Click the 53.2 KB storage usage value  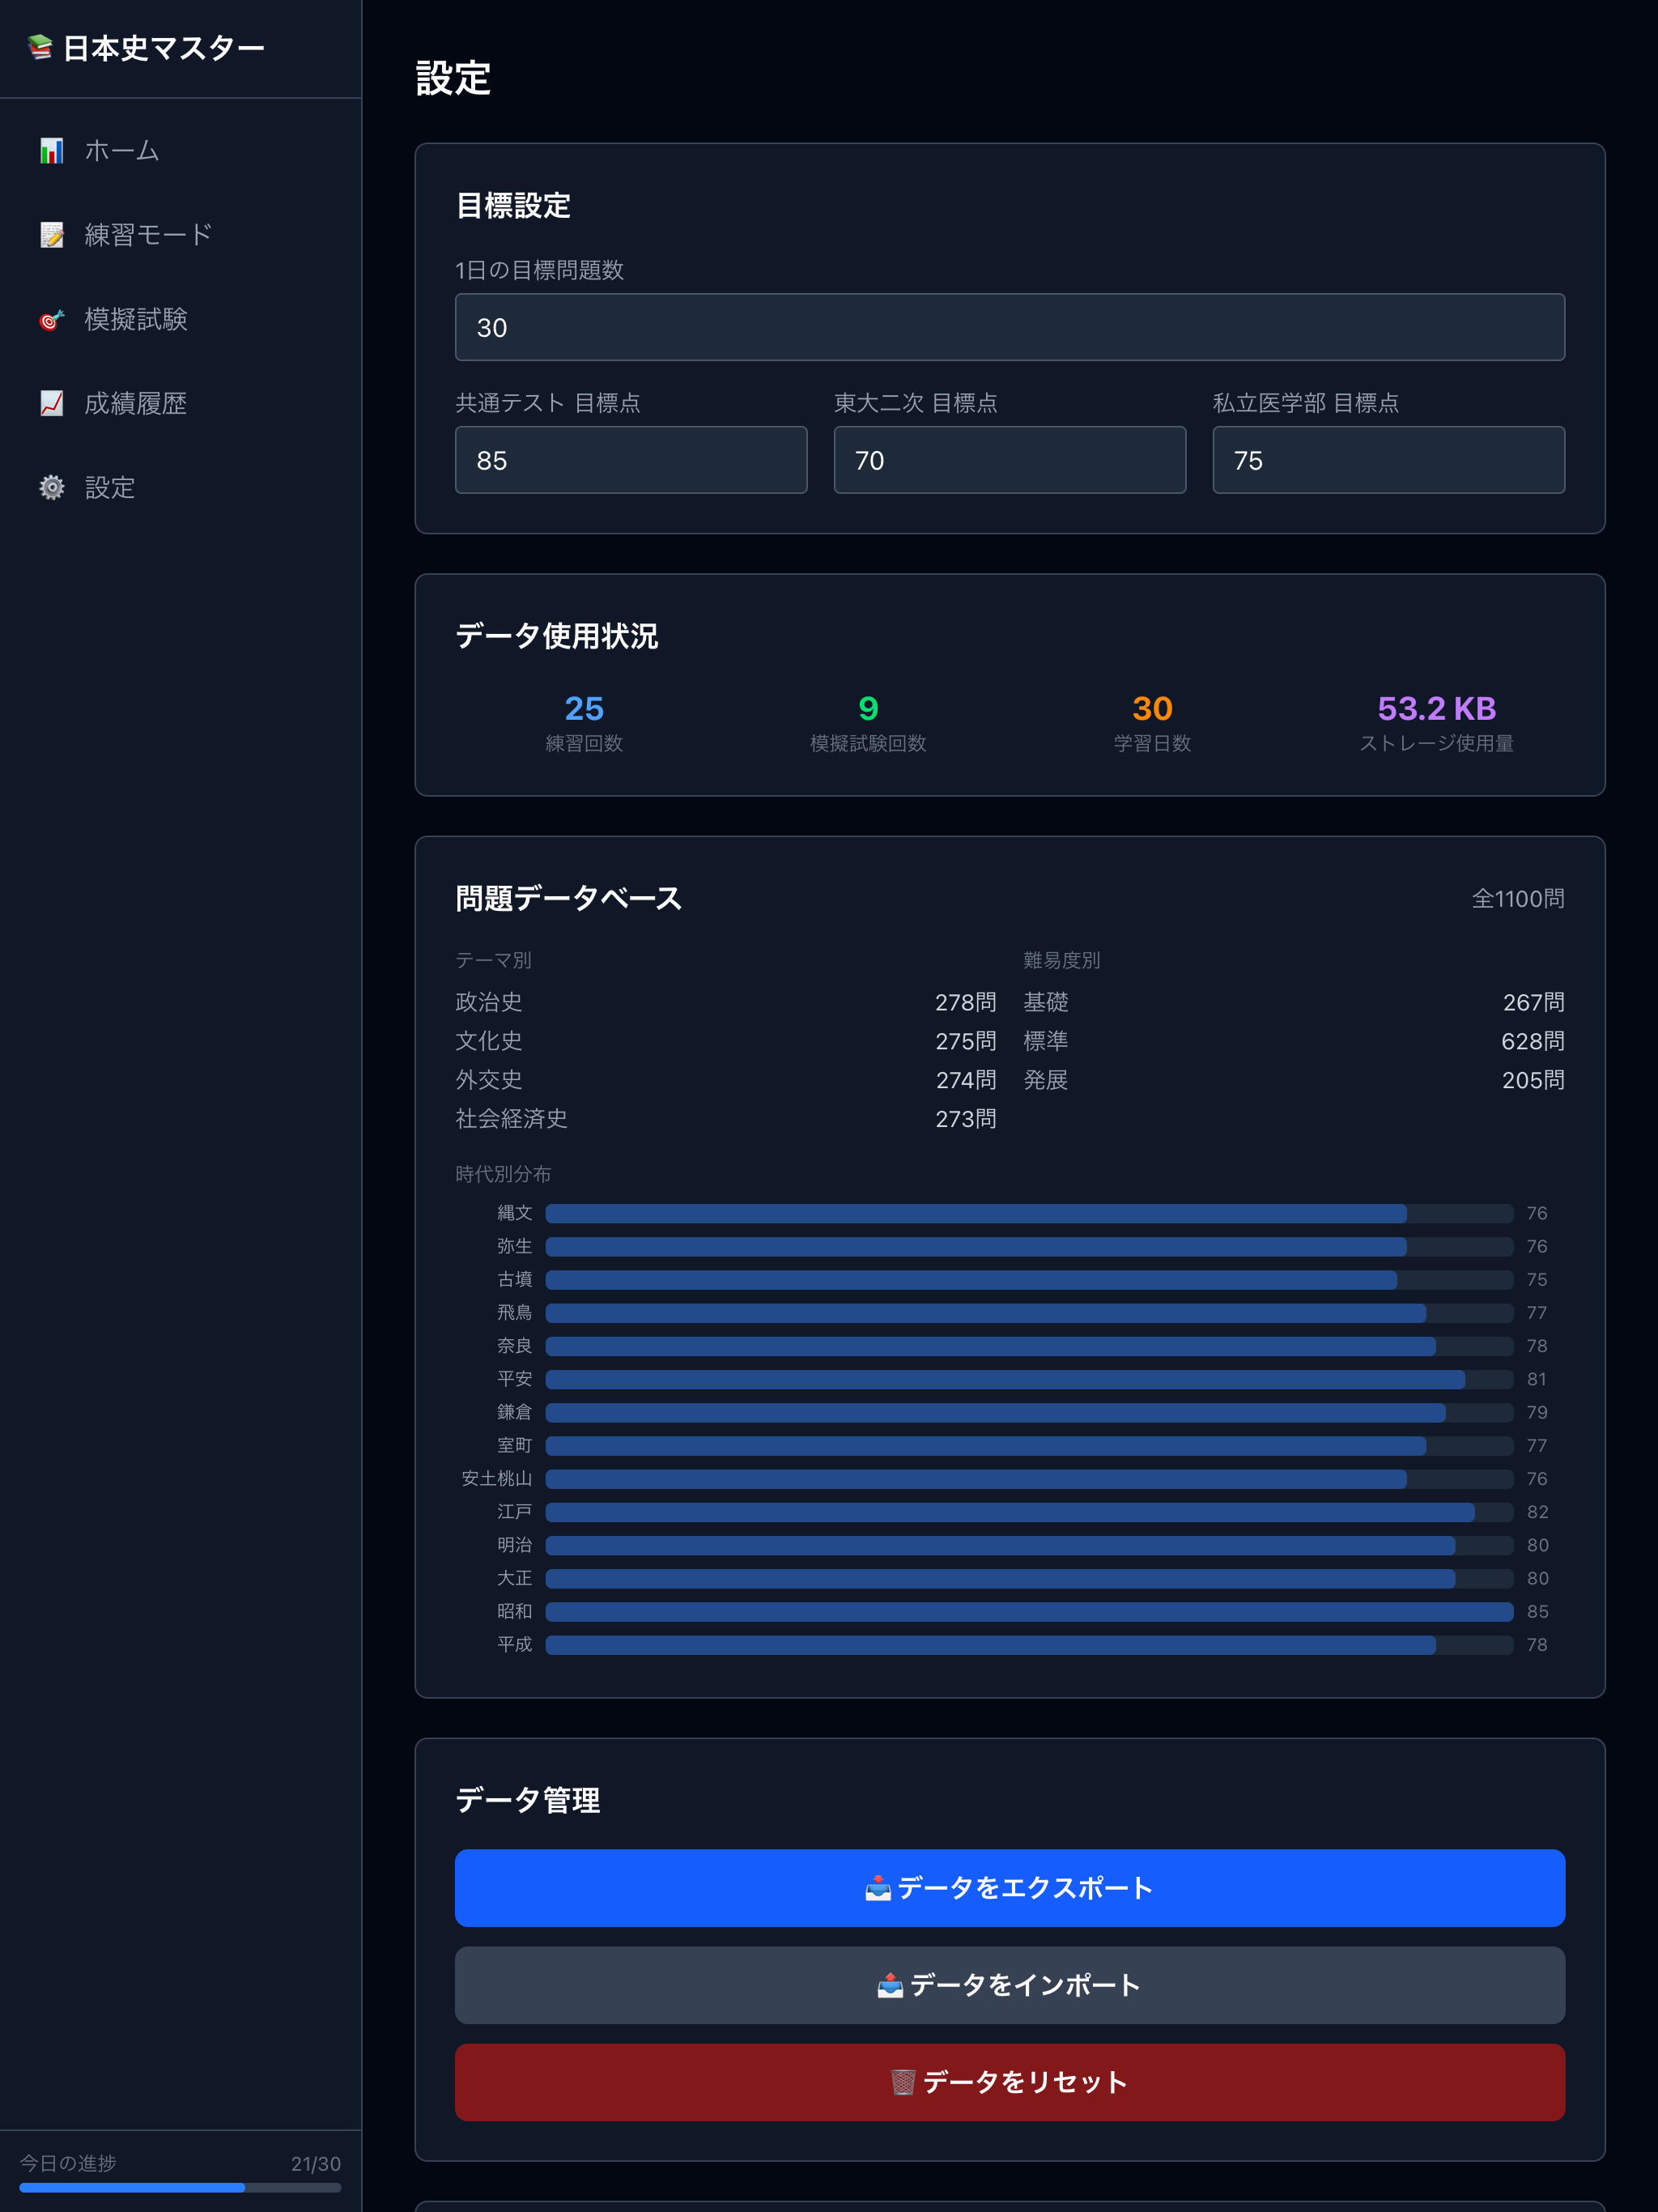(x=1437, y=708)
